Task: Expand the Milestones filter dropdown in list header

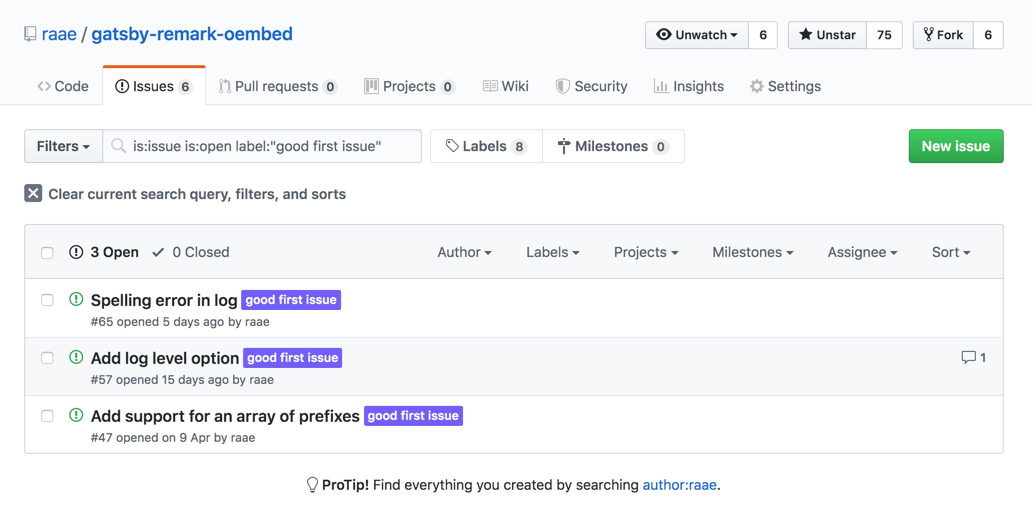Action: click(753, 252)
